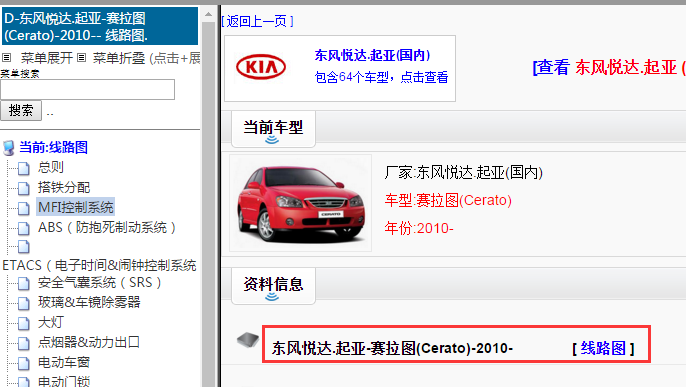
Task: Click 年份:2010- red text
Action: [419, 228]
